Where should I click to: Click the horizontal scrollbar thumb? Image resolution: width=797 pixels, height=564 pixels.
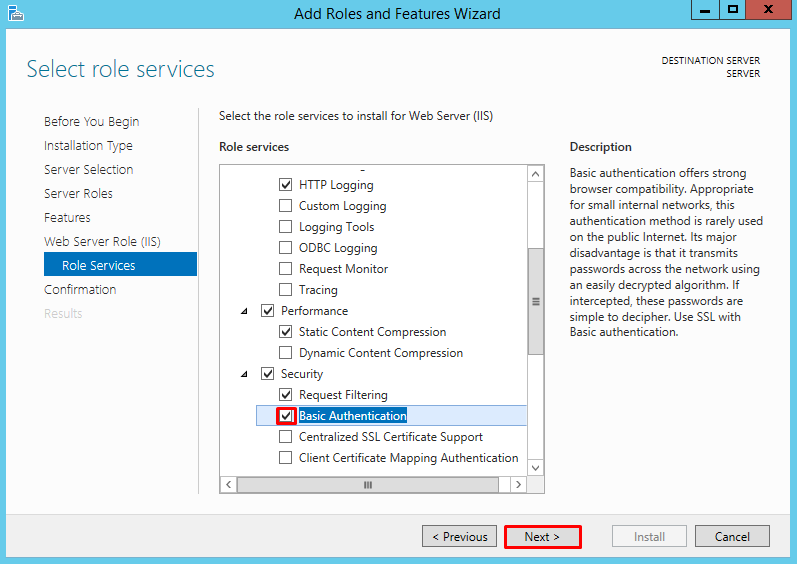click(x=368, y=484)
